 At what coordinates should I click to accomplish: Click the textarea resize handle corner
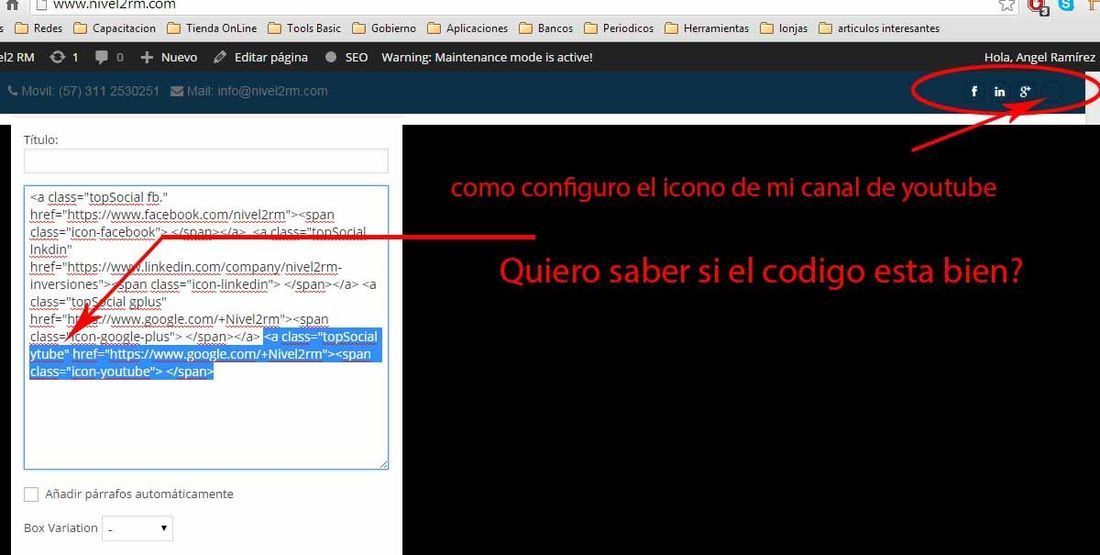coord(383,464)
